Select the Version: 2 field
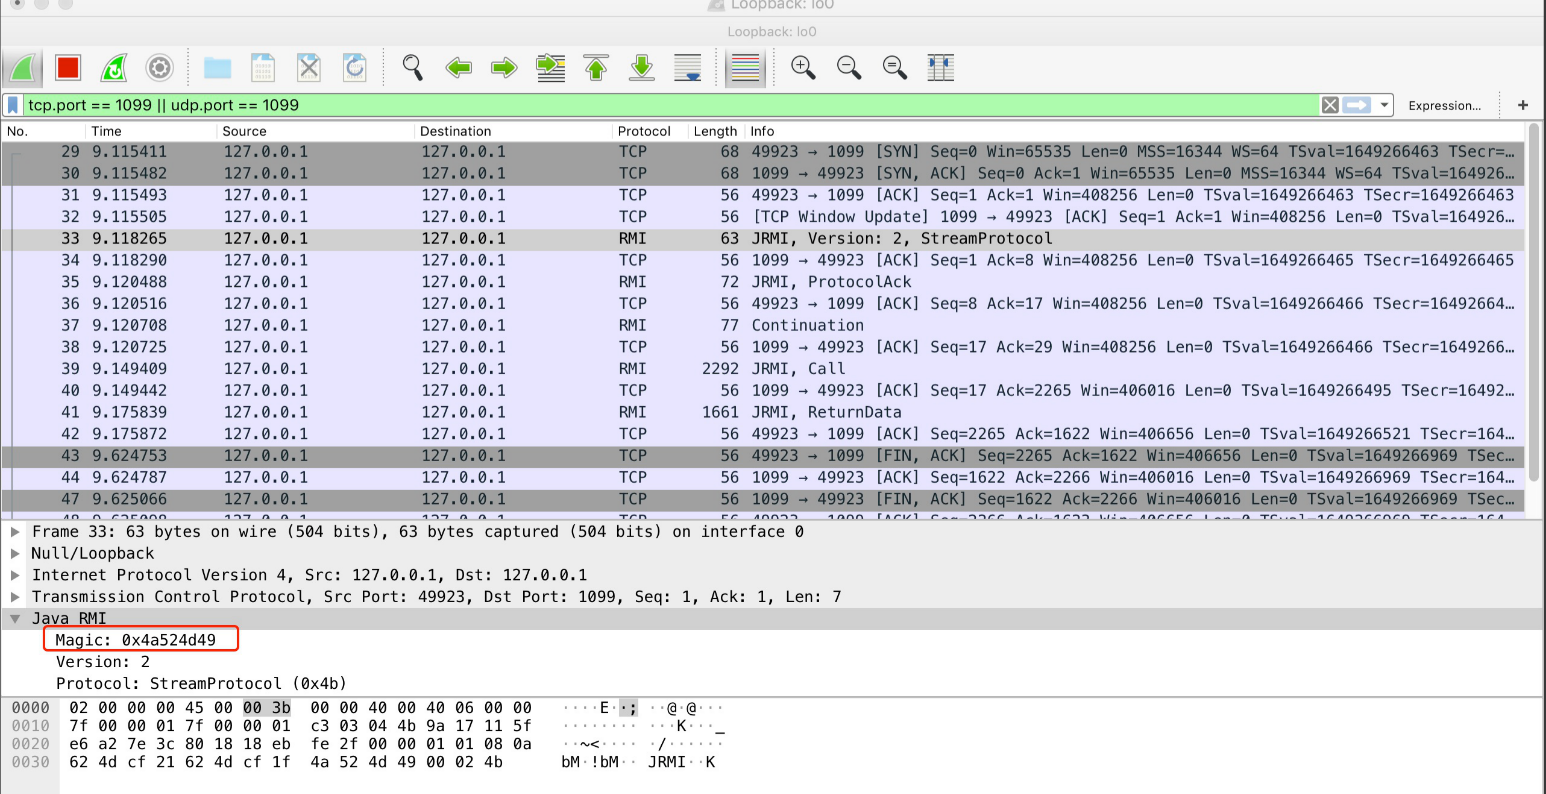1546x794 pixels. [103, 662]
